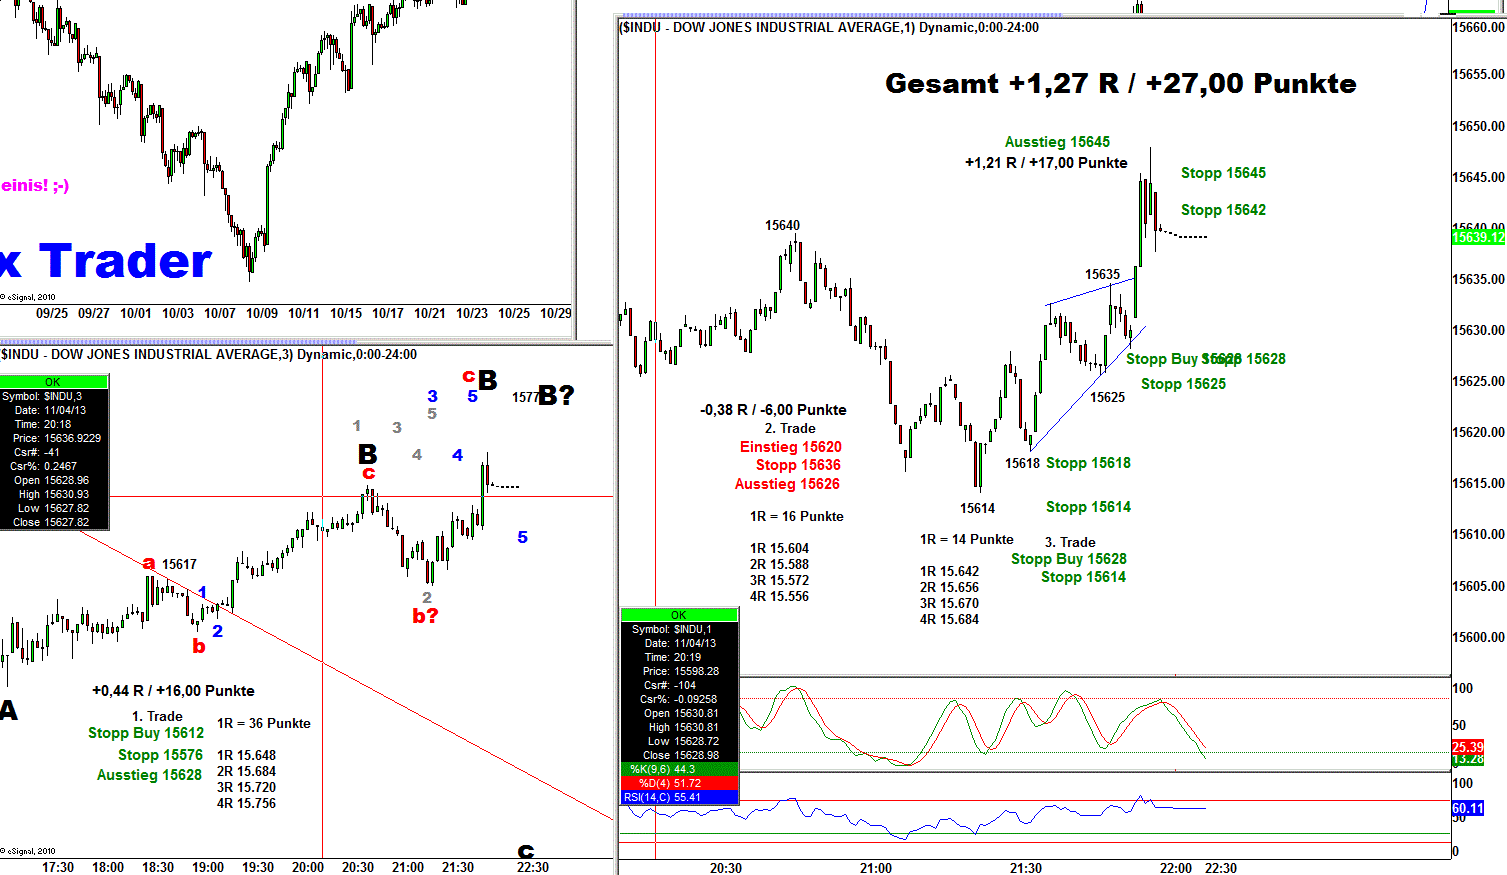Click the green current price tag 15639.12
Image resolution: width=1507 pixels, height=875 pixels.
(x=1478, y=237)
